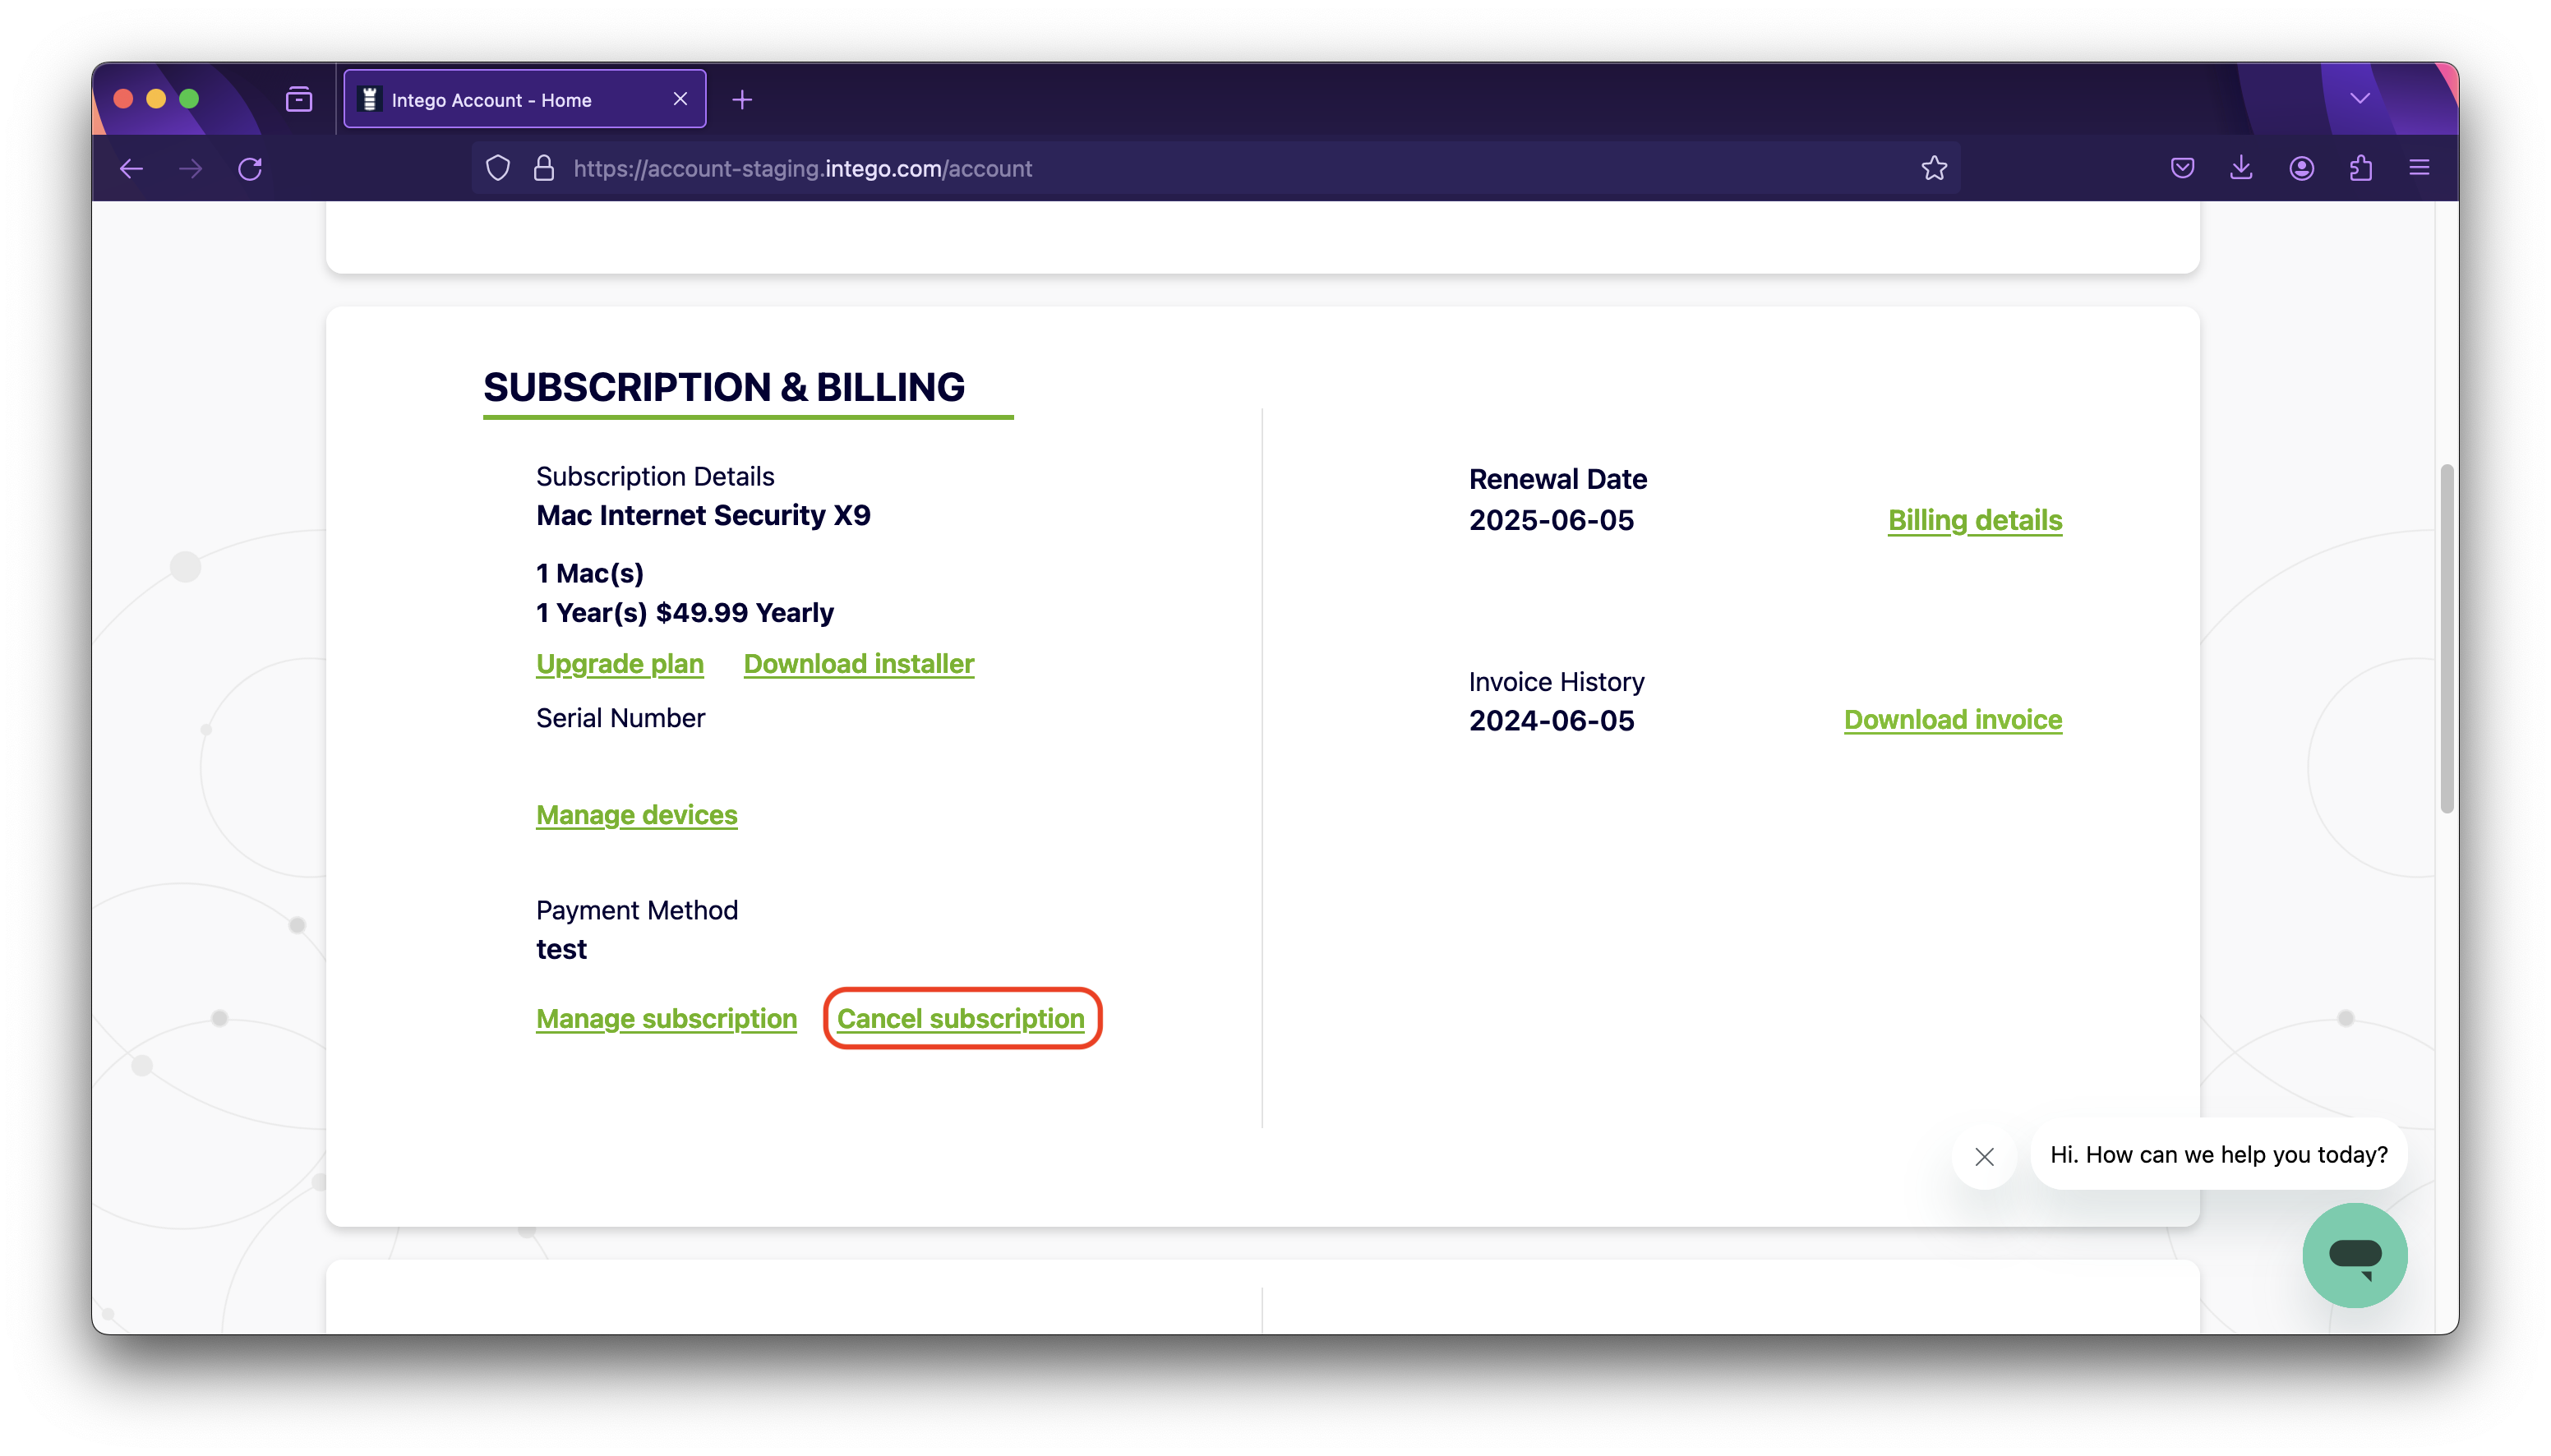Open the Firefox hamburger menu
The width and height of the screenshot is (2551, 1456).
point(2419,168)
